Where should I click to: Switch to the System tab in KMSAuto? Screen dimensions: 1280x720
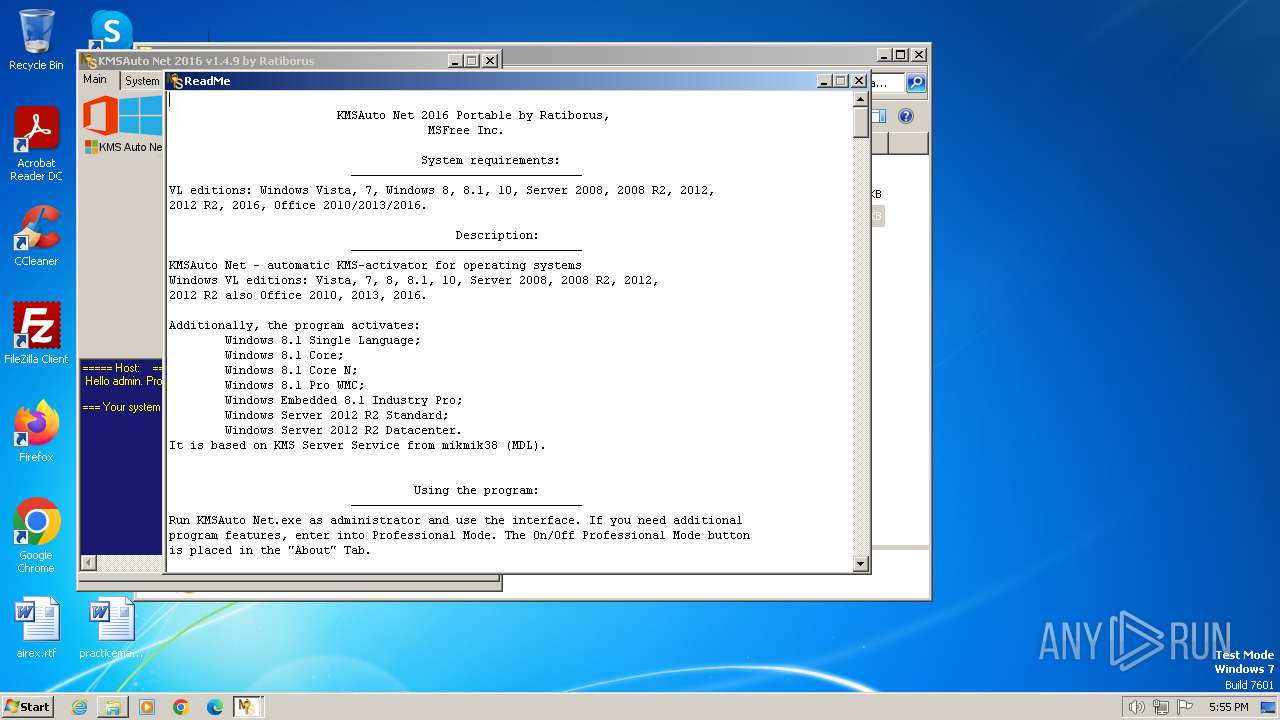coord(142,81)
